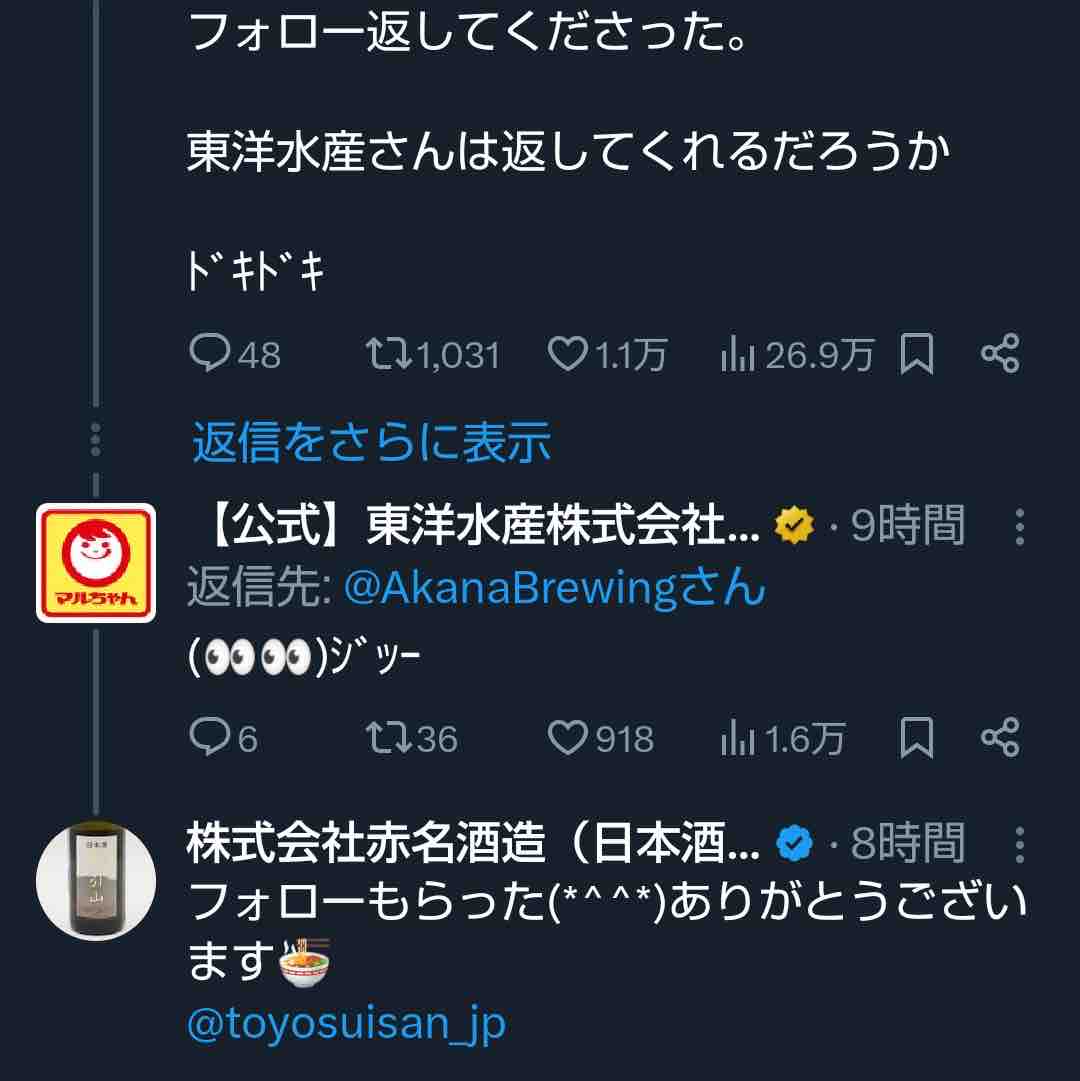View analytics showing 26.9万 views
Viewport: 1080px width, 1081px height.
[797, 354]
